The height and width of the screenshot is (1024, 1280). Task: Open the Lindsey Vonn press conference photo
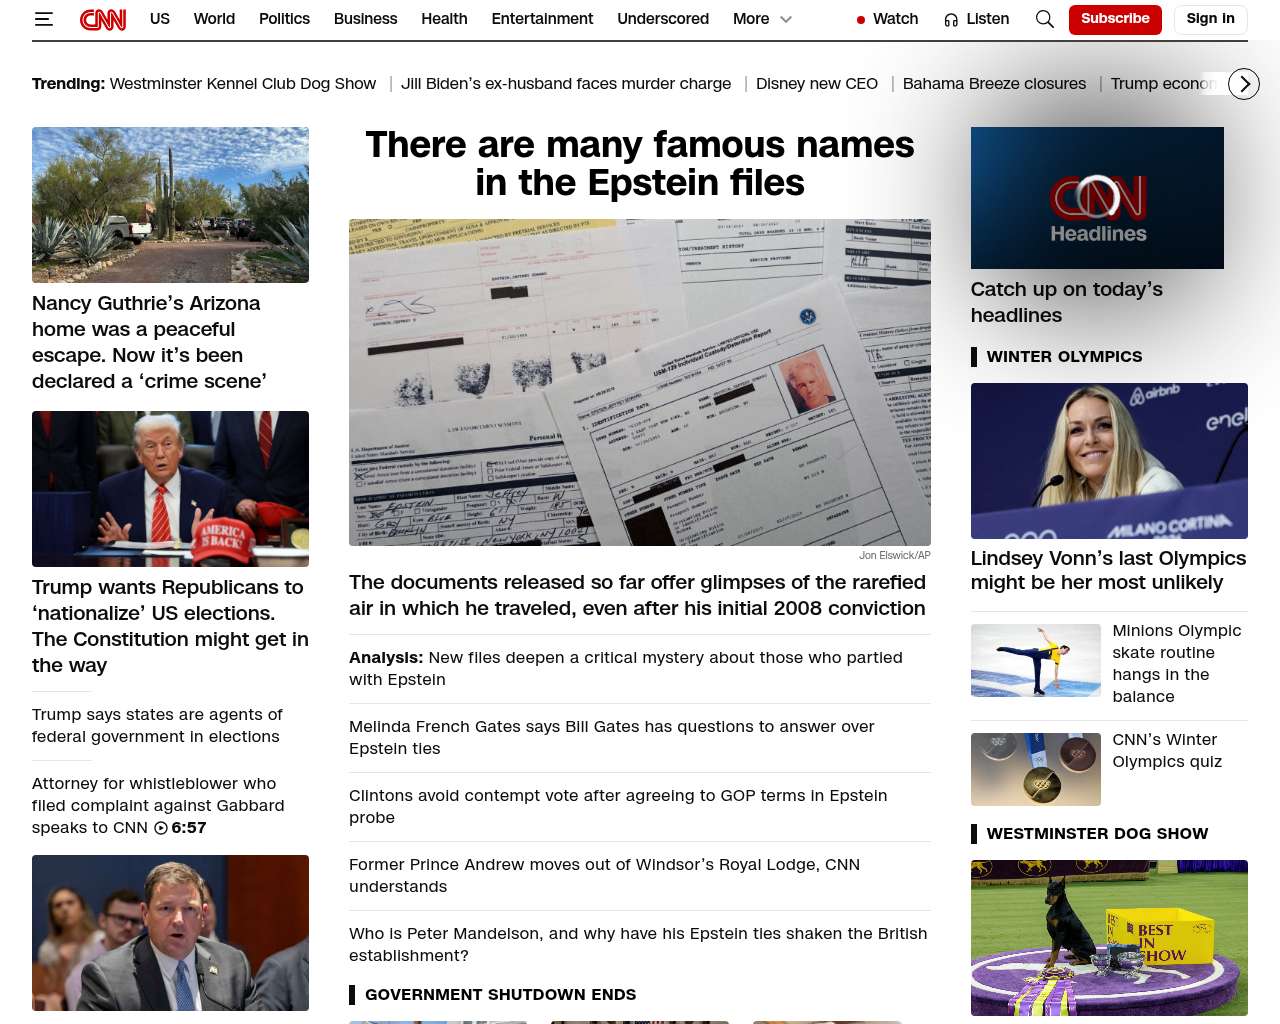1109,461
